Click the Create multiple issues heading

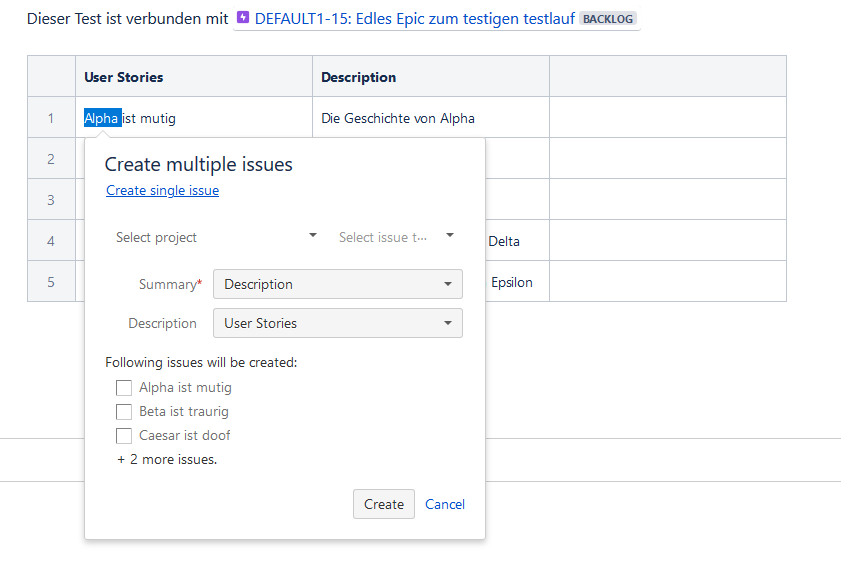pos(198,164)
